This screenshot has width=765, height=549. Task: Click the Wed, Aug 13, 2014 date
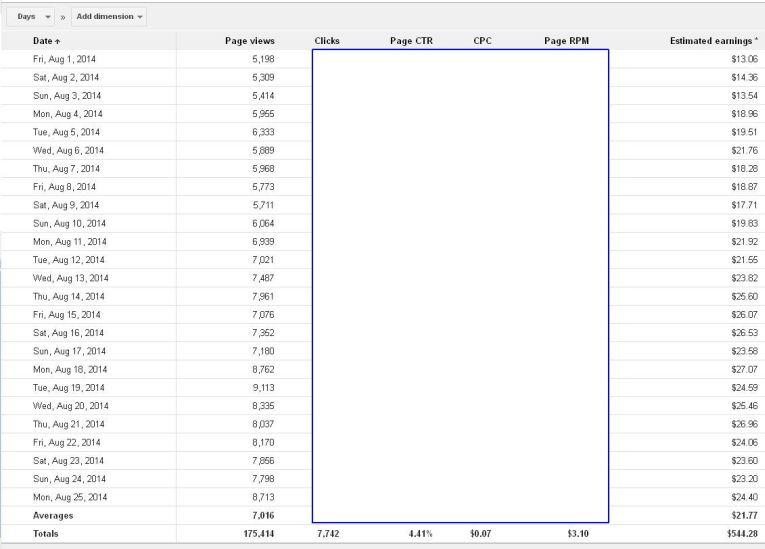pos(71,278)
